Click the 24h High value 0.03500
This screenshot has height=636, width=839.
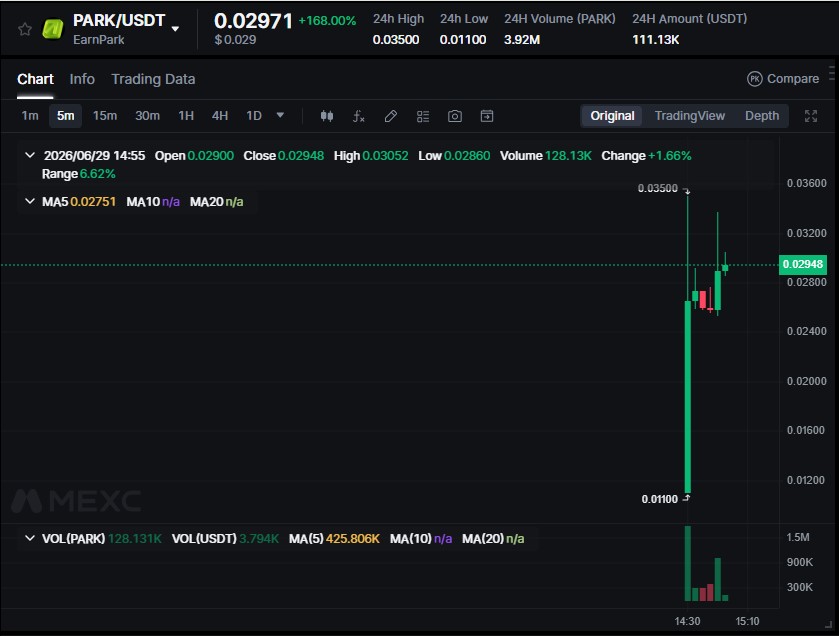396,40
